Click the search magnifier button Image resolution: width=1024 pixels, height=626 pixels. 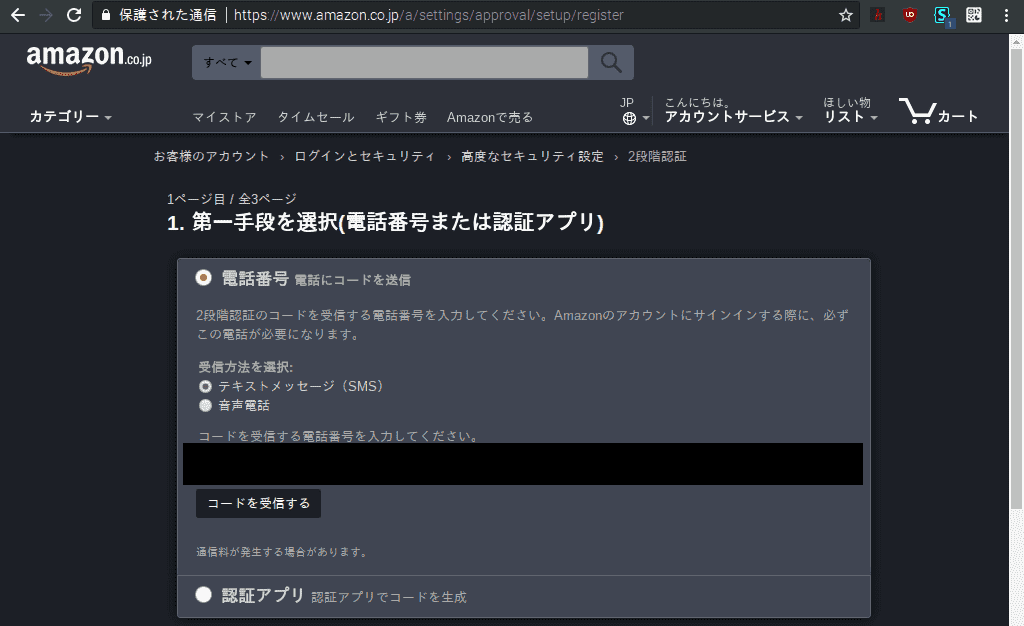611,63
